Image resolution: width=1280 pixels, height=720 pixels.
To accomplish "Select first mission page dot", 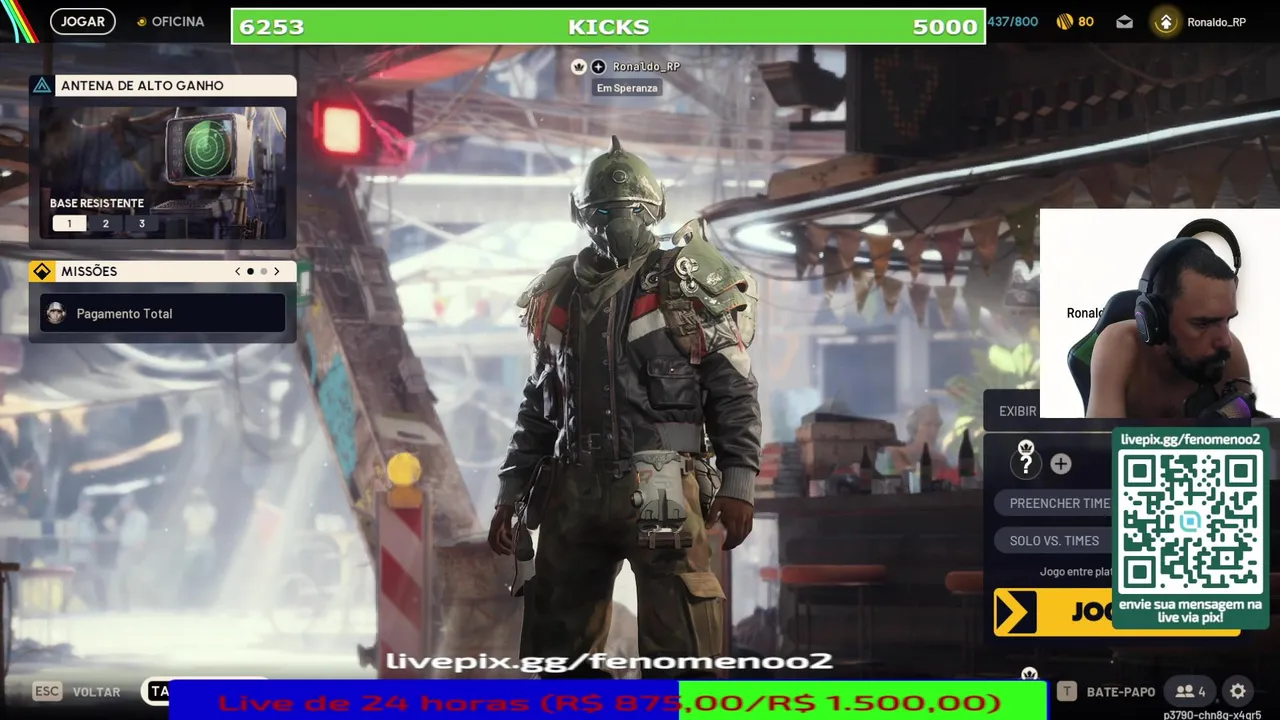I will coord(250,271).
